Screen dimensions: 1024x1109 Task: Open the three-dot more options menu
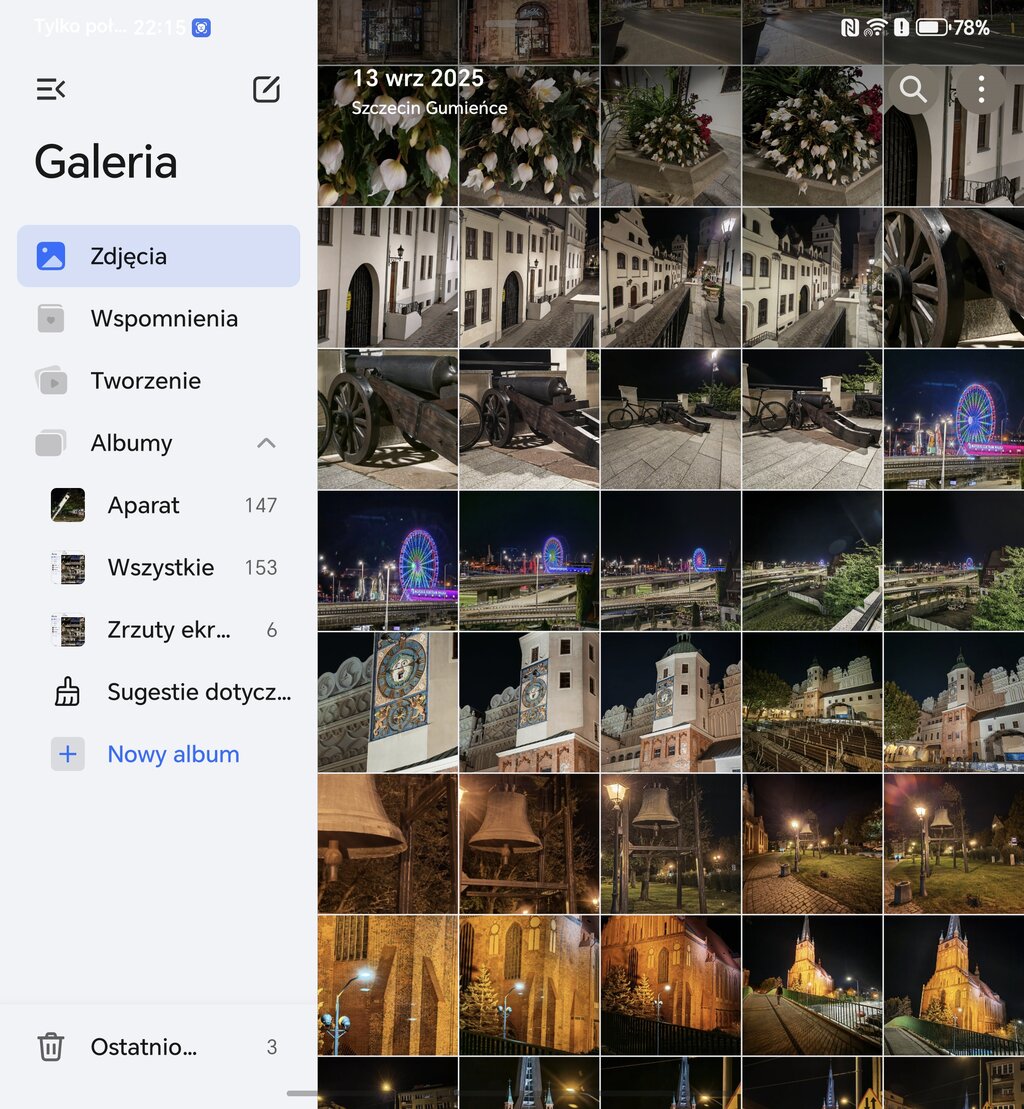981,90
